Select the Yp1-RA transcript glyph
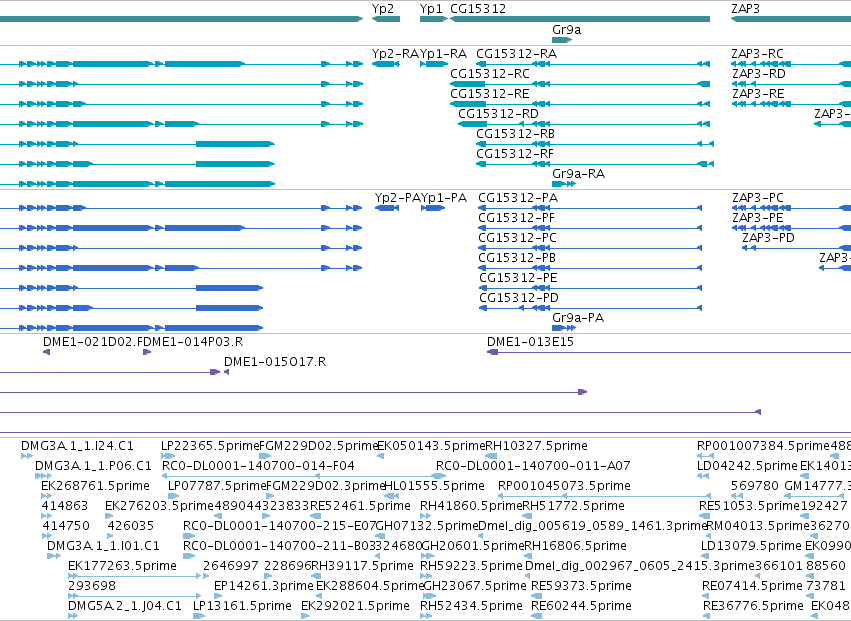This screenshot has height=621, width=851. pyautogui.click(x=434, y=64)
